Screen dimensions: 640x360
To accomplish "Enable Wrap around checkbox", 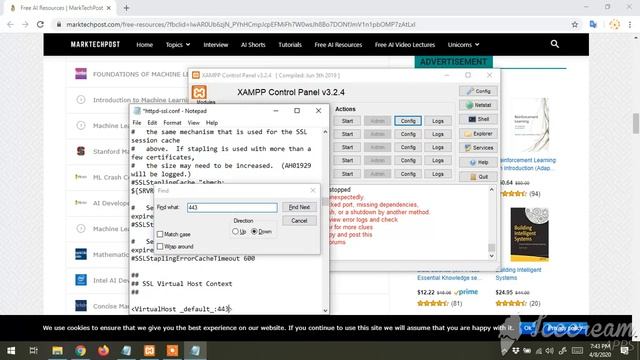I will [x=160, y=247].
